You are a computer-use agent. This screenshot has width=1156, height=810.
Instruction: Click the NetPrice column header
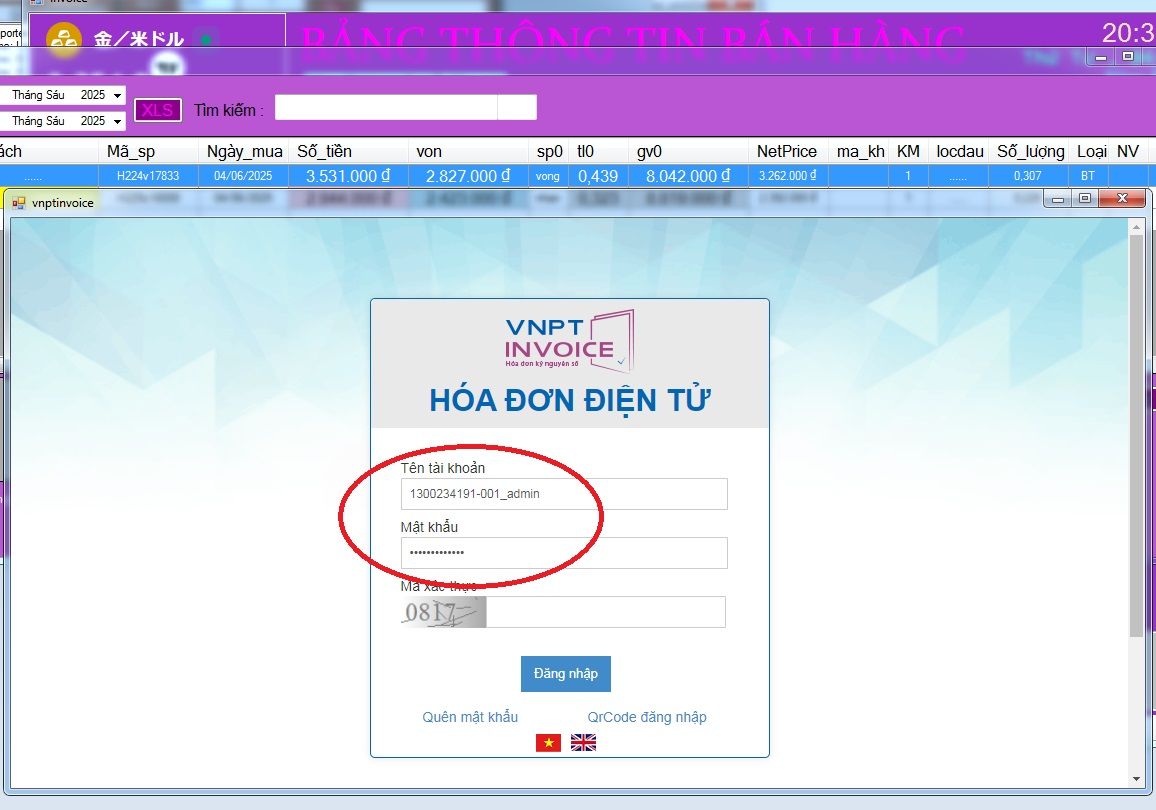(786, 152)
